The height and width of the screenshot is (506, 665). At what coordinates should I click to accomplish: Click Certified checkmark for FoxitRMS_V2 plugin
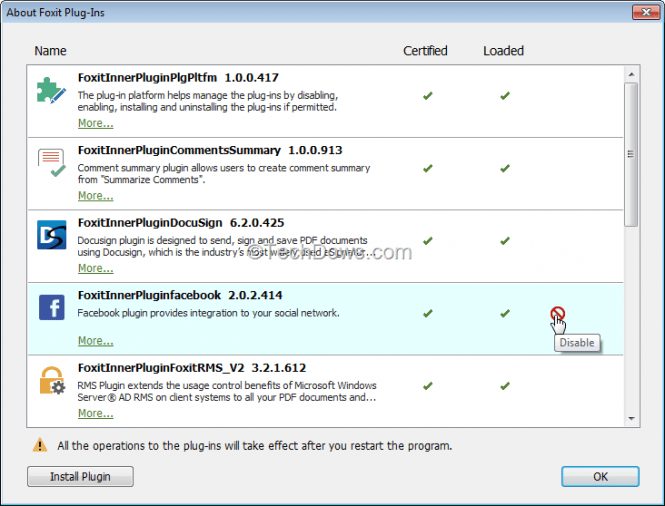click(x=428, y=386)
